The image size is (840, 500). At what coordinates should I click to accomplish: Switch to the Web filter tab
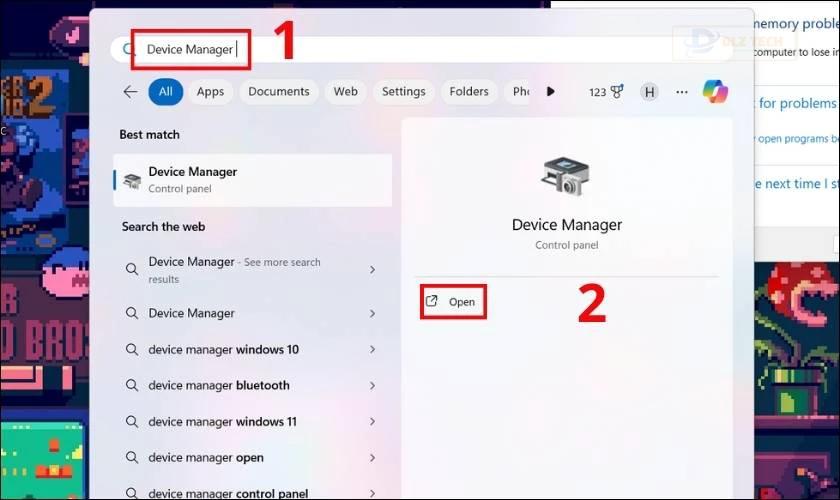[x=346, y=92]
